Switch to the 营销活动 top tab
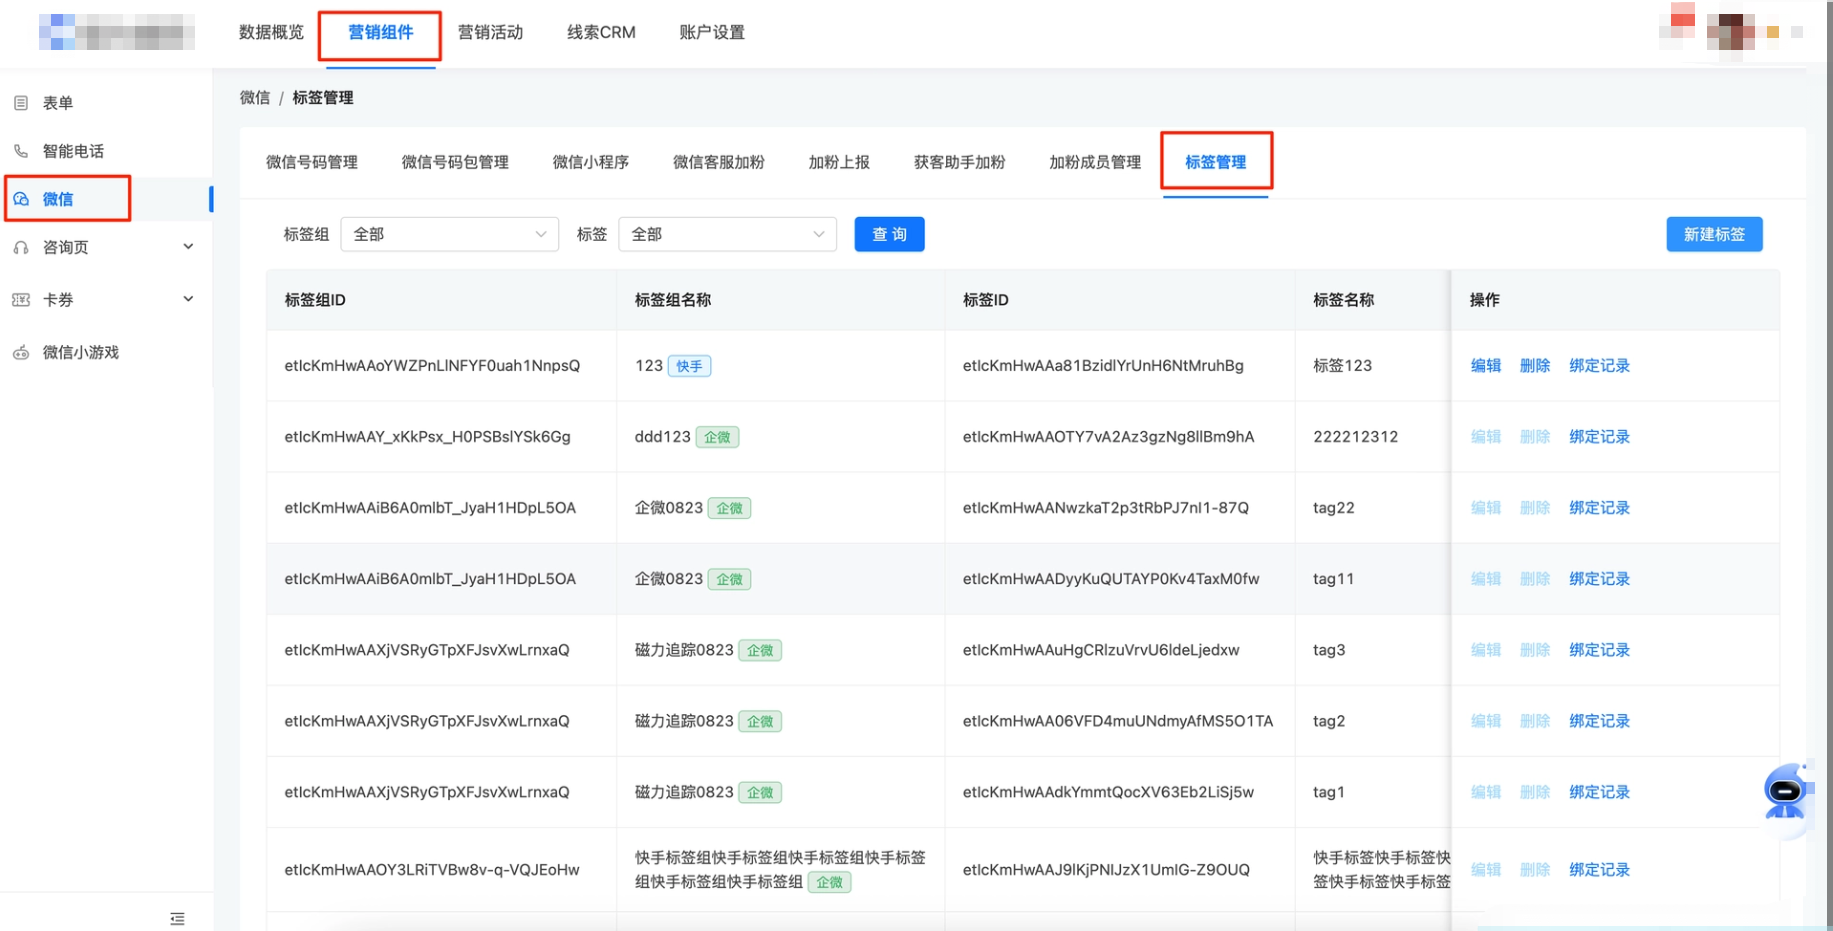The width and height of the screenshot is (1833, 931). pyautogui.click(x=490, y=32)
